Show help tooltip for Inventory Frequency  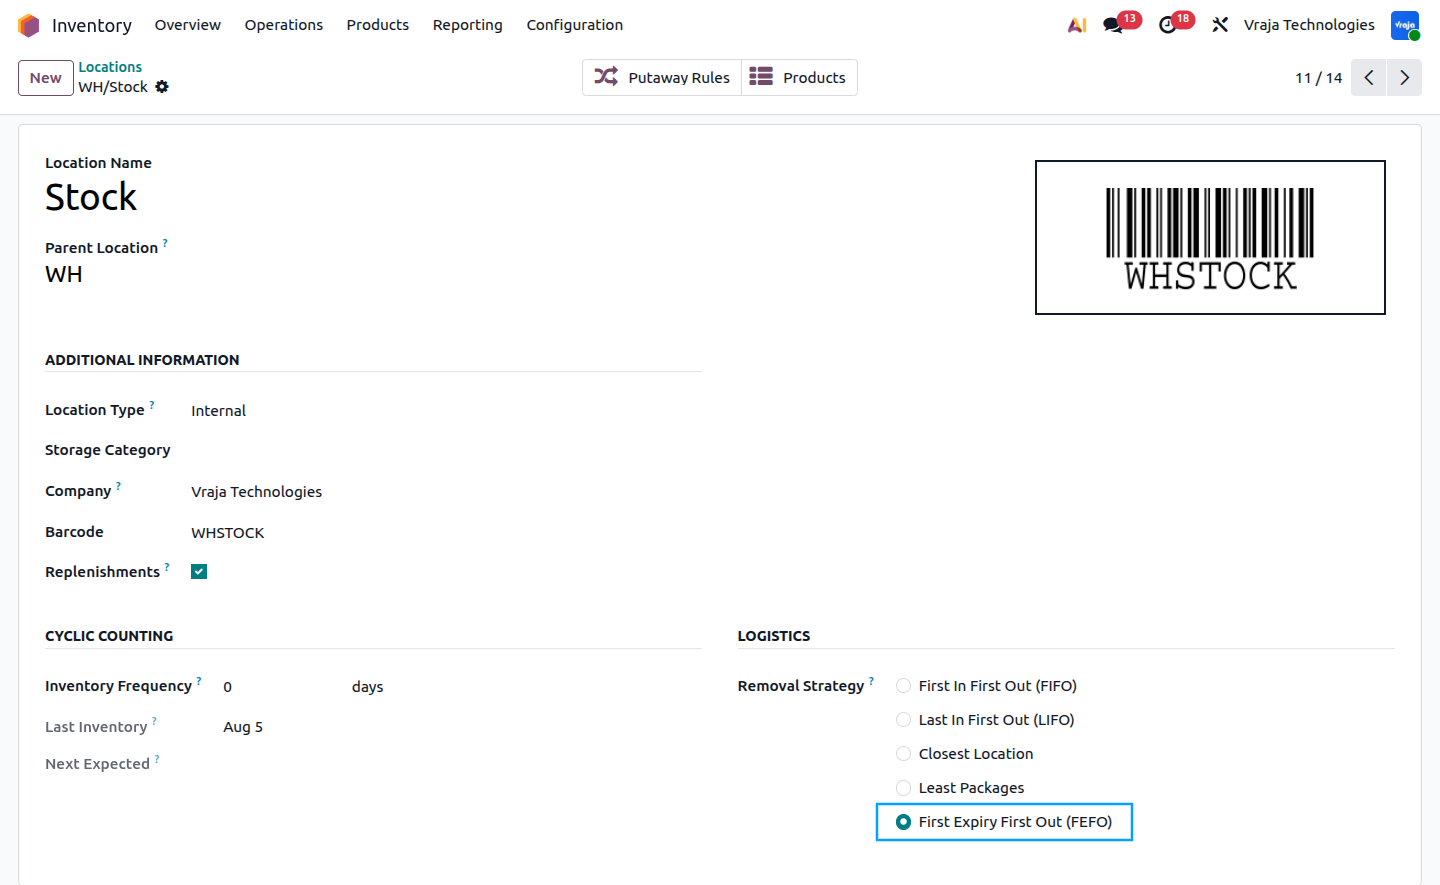pyautogui.click(x=199, y=681)
